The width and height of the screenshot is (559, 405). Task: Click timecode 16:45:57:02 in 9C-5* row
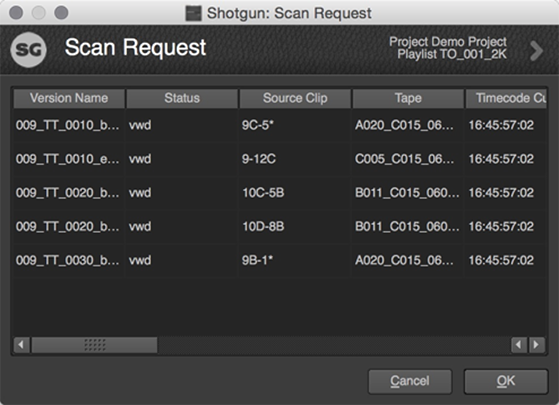[x=501, y=125]
